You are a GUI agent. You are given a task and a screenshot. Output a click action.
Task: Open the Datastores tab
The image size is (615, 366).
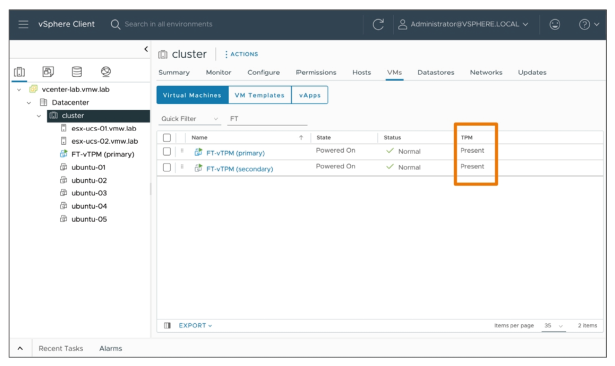click(x=436, y=72)
